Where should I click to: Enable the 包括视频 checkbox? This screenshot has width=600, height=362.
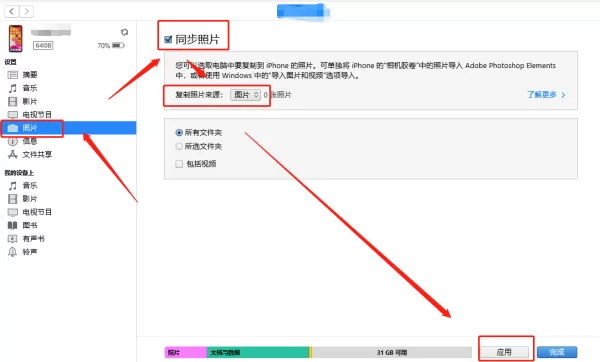(x=179, y=164)
